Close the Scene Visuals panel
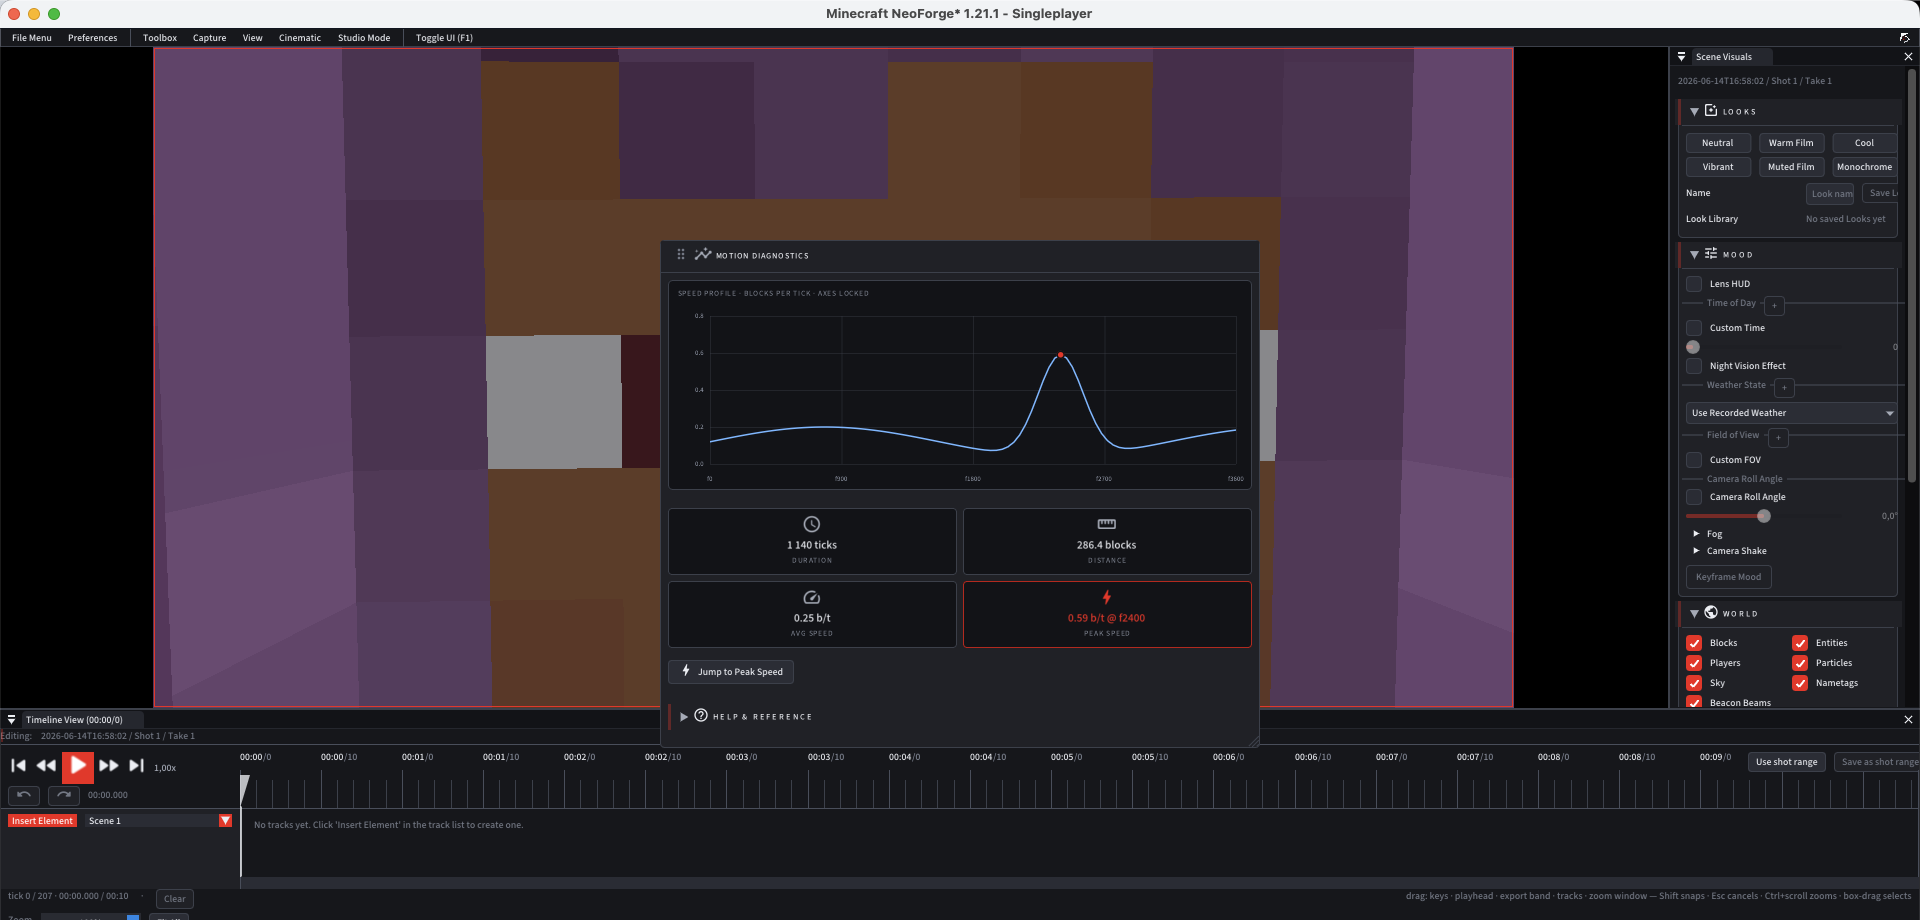Viewport: 1920px width, 920px height. click(1908, 57)
